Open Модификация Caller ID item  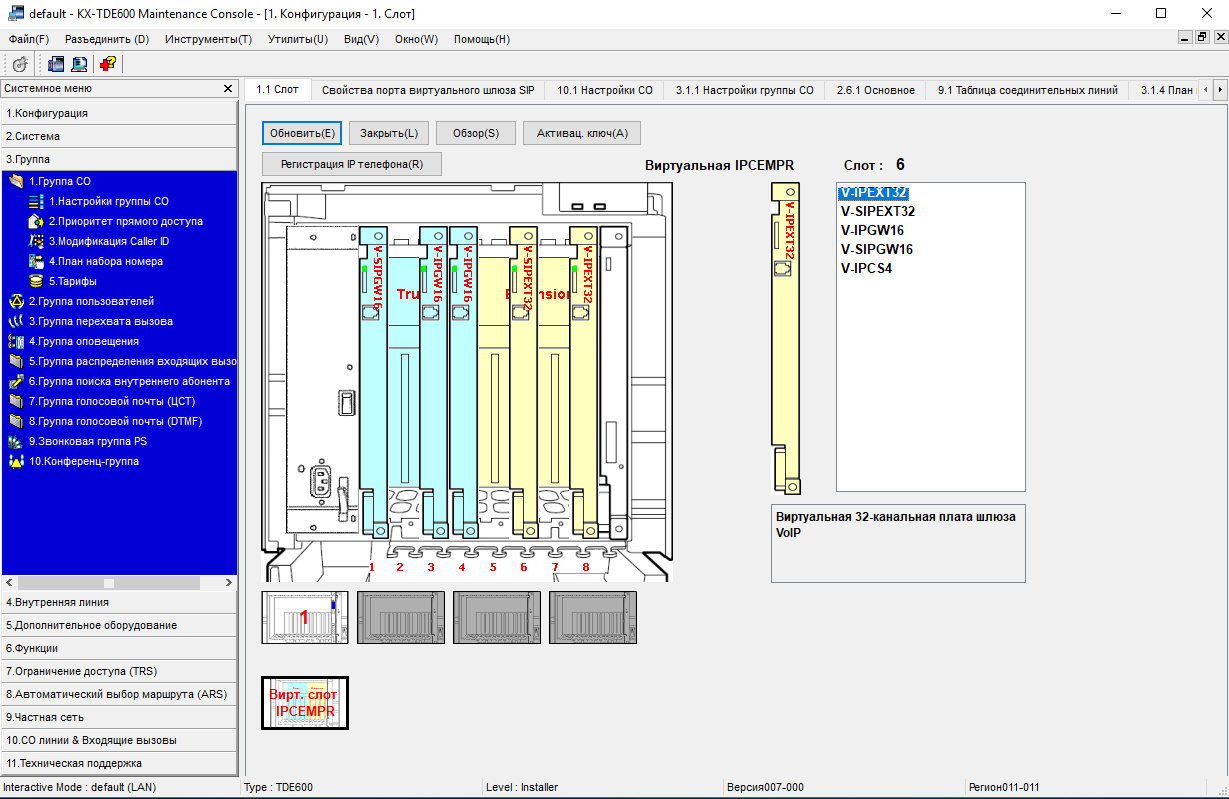coord(108,241)
